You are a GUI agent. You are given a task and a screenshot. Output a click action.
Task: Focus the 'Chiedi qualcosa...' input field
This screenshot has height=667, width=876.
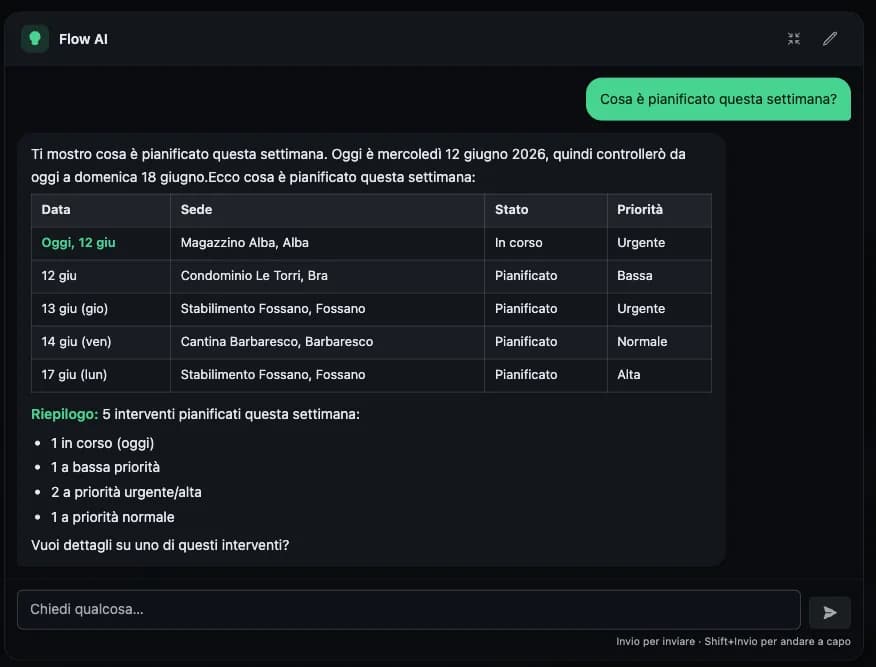(x=408, y=609)
